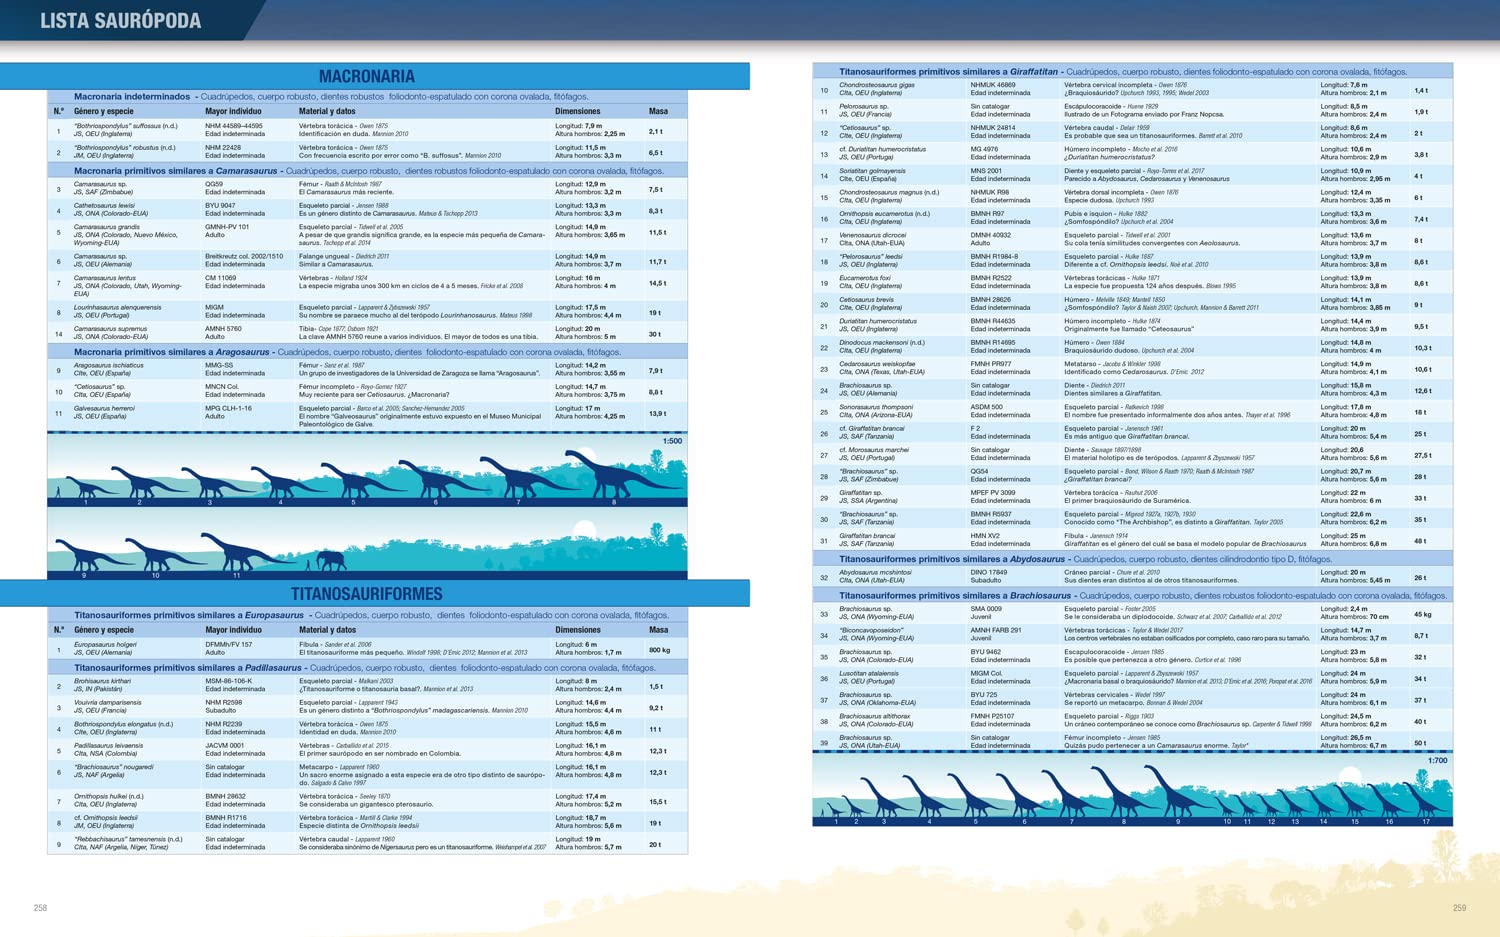Click specimen number 'MPG CLH-1-16'

[x=228, y=408]
